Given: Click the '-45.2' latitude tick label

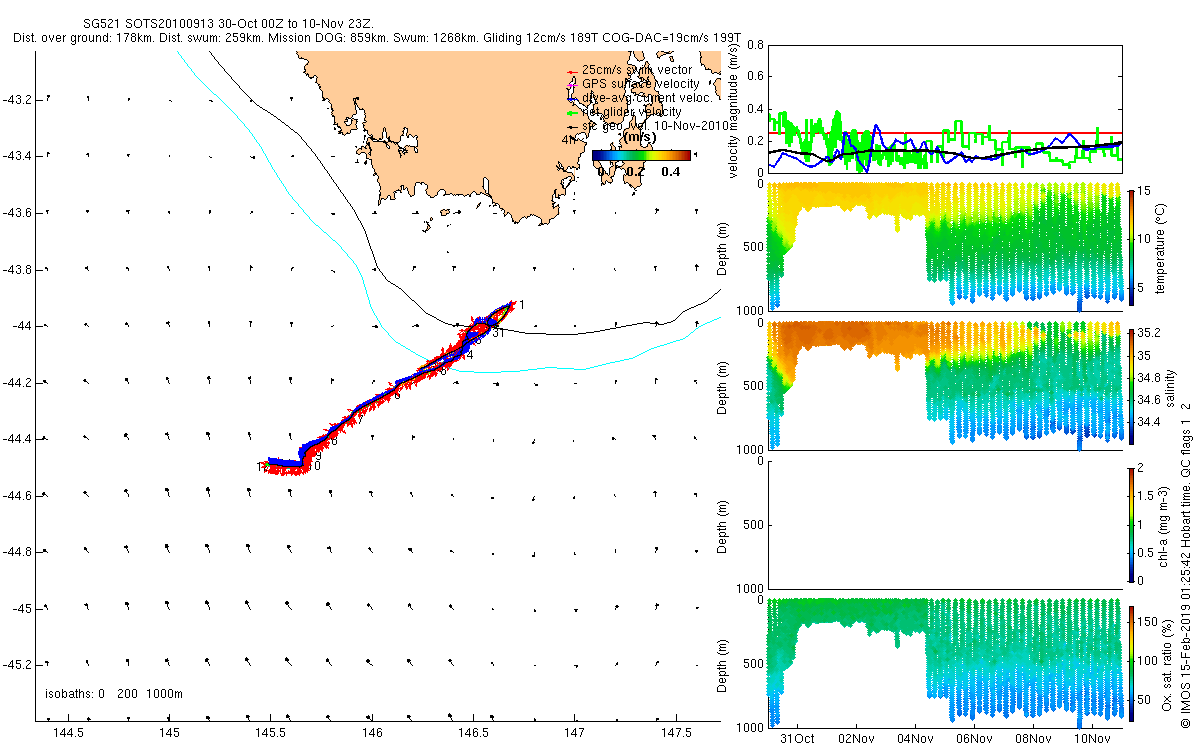Looking at the screenshot, I should pos(17,665).
